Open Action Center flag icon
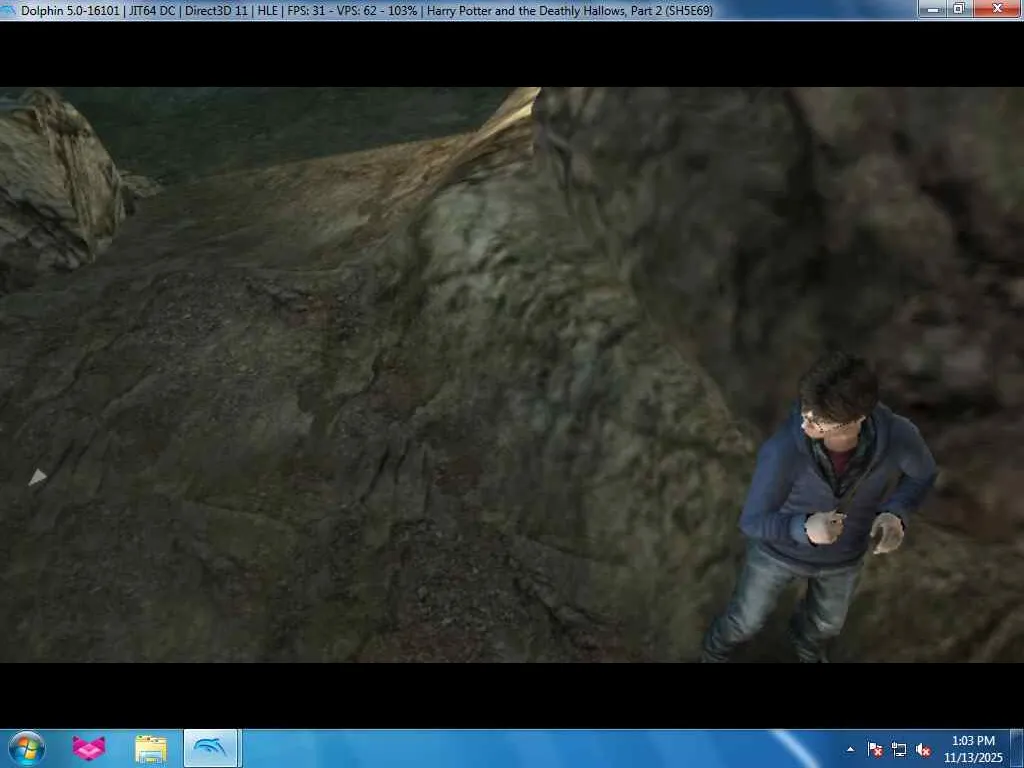 click(x=875, y=749)
